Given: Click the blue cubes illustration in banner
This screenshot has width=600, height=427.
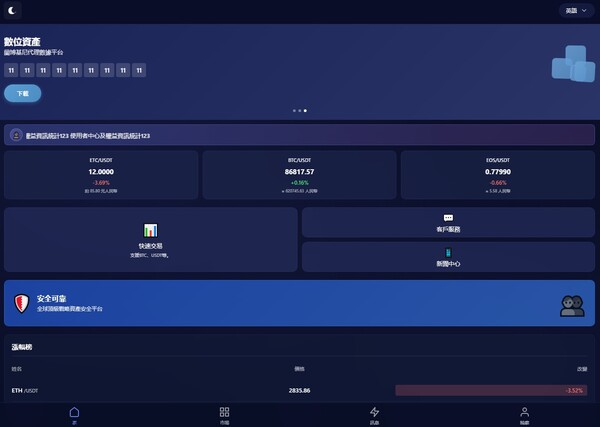Looking at the screenshot, I should pyautogui.click(x=573, y=64).
